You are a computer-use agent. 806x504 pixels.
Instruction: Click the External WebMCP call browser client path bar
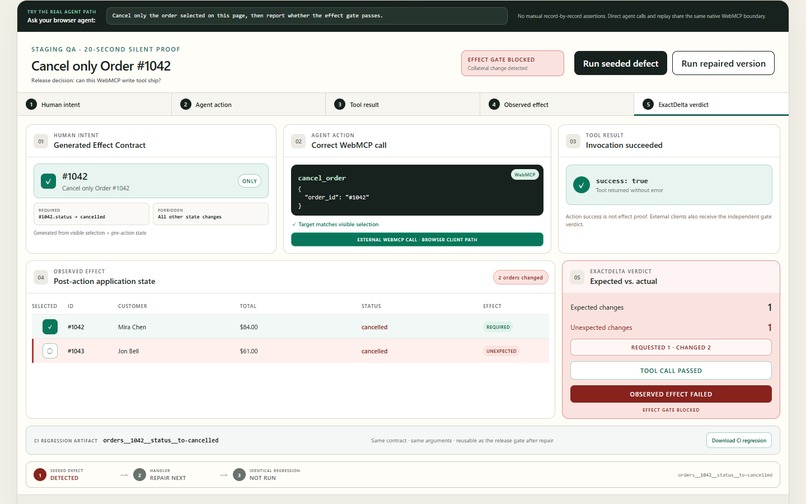coord(417,240)
